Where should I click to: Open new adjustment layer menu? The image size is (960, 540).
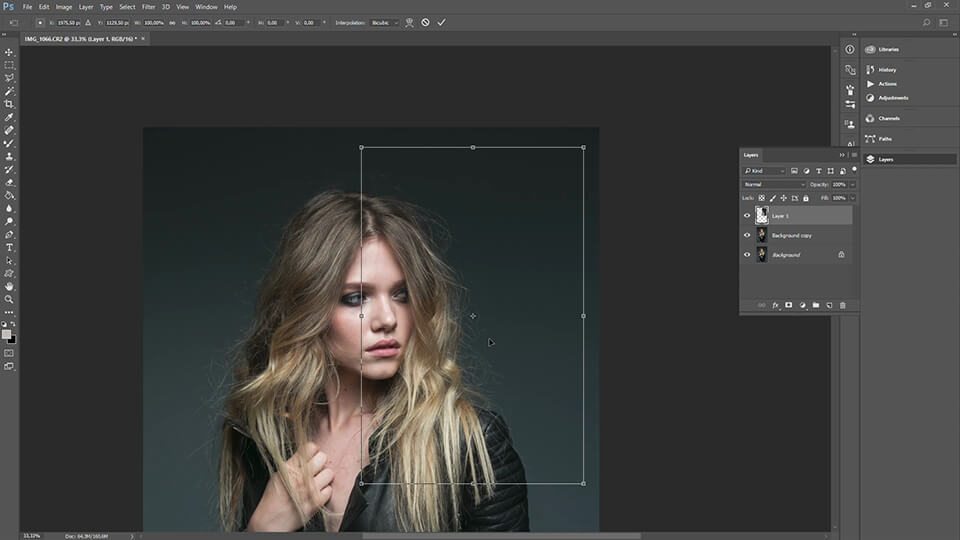point(802,305)
